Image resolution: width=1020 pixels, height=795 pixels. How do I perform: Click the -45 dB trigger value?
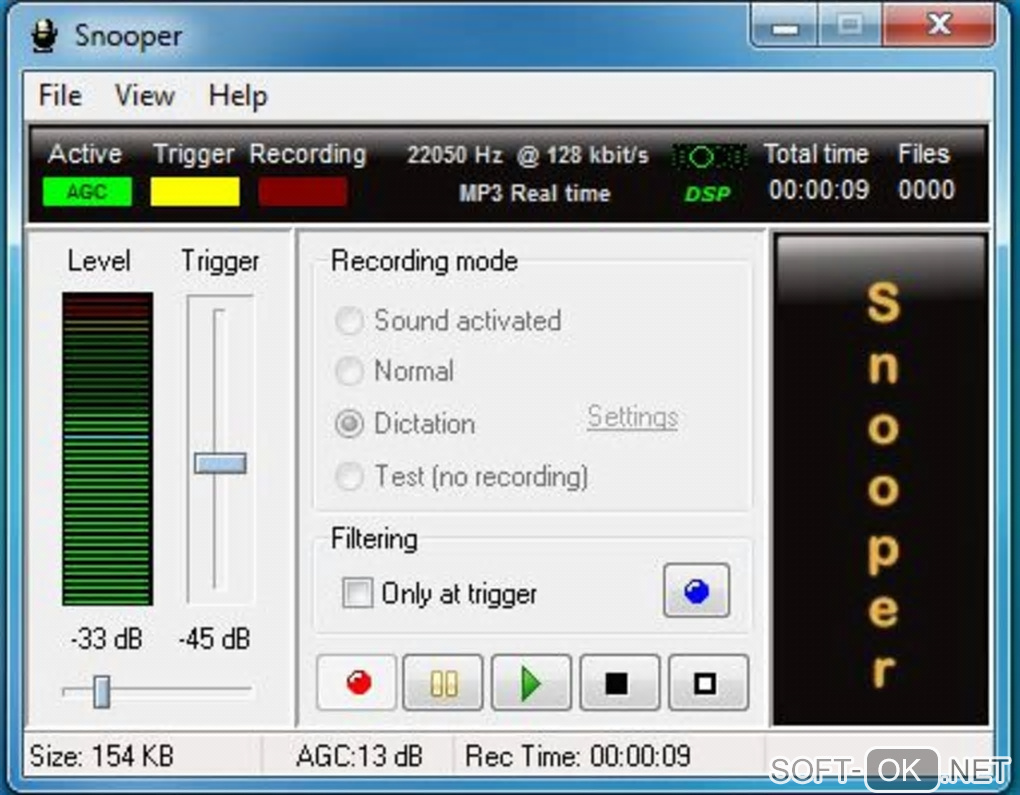tap(215, 638)
